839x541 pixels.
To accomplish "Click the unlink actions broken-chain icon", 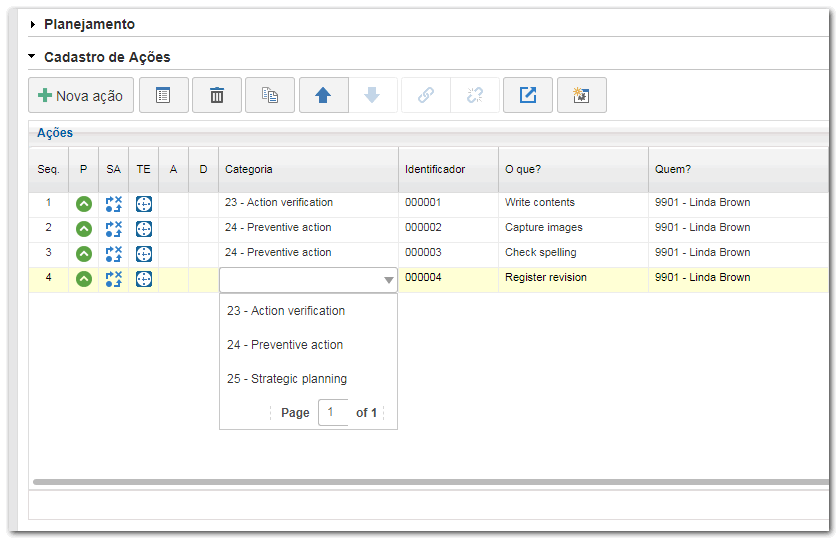I will (x=475, y=95).
